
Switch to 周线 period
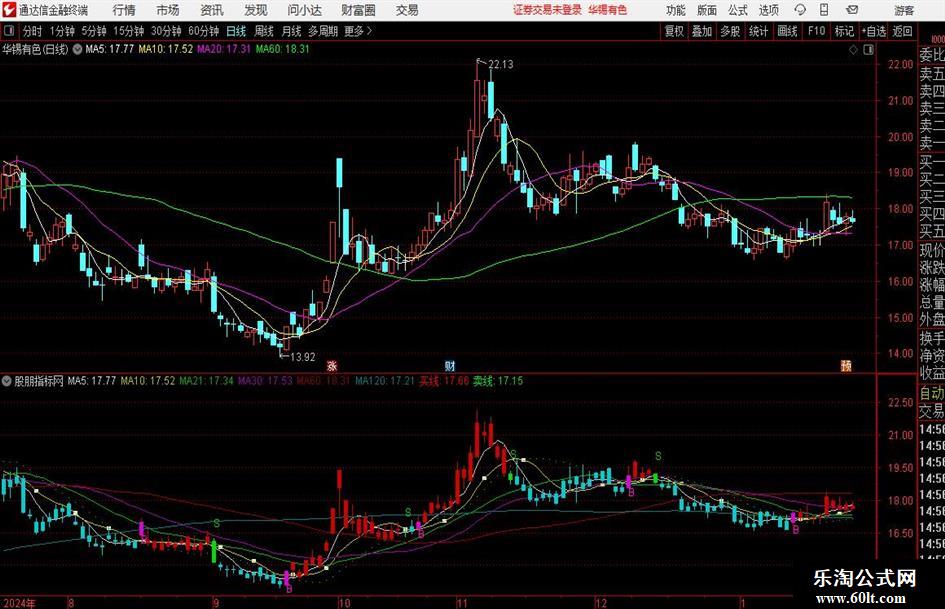264,31
